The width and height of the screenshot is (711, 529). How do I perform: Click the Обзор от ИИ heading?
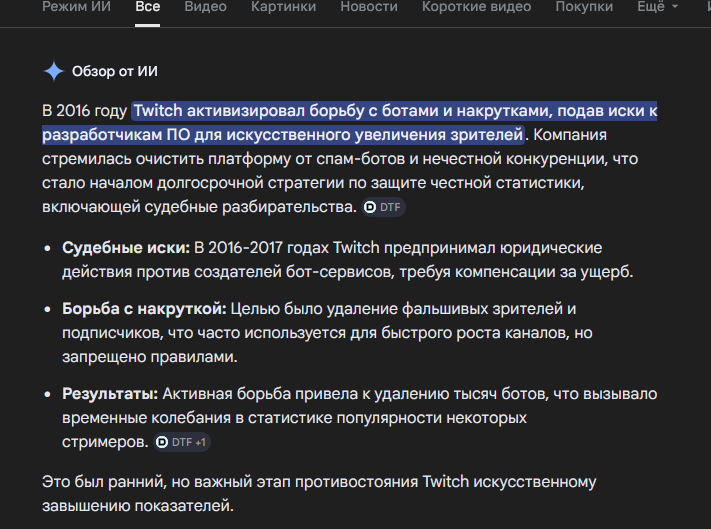point(114,71)
